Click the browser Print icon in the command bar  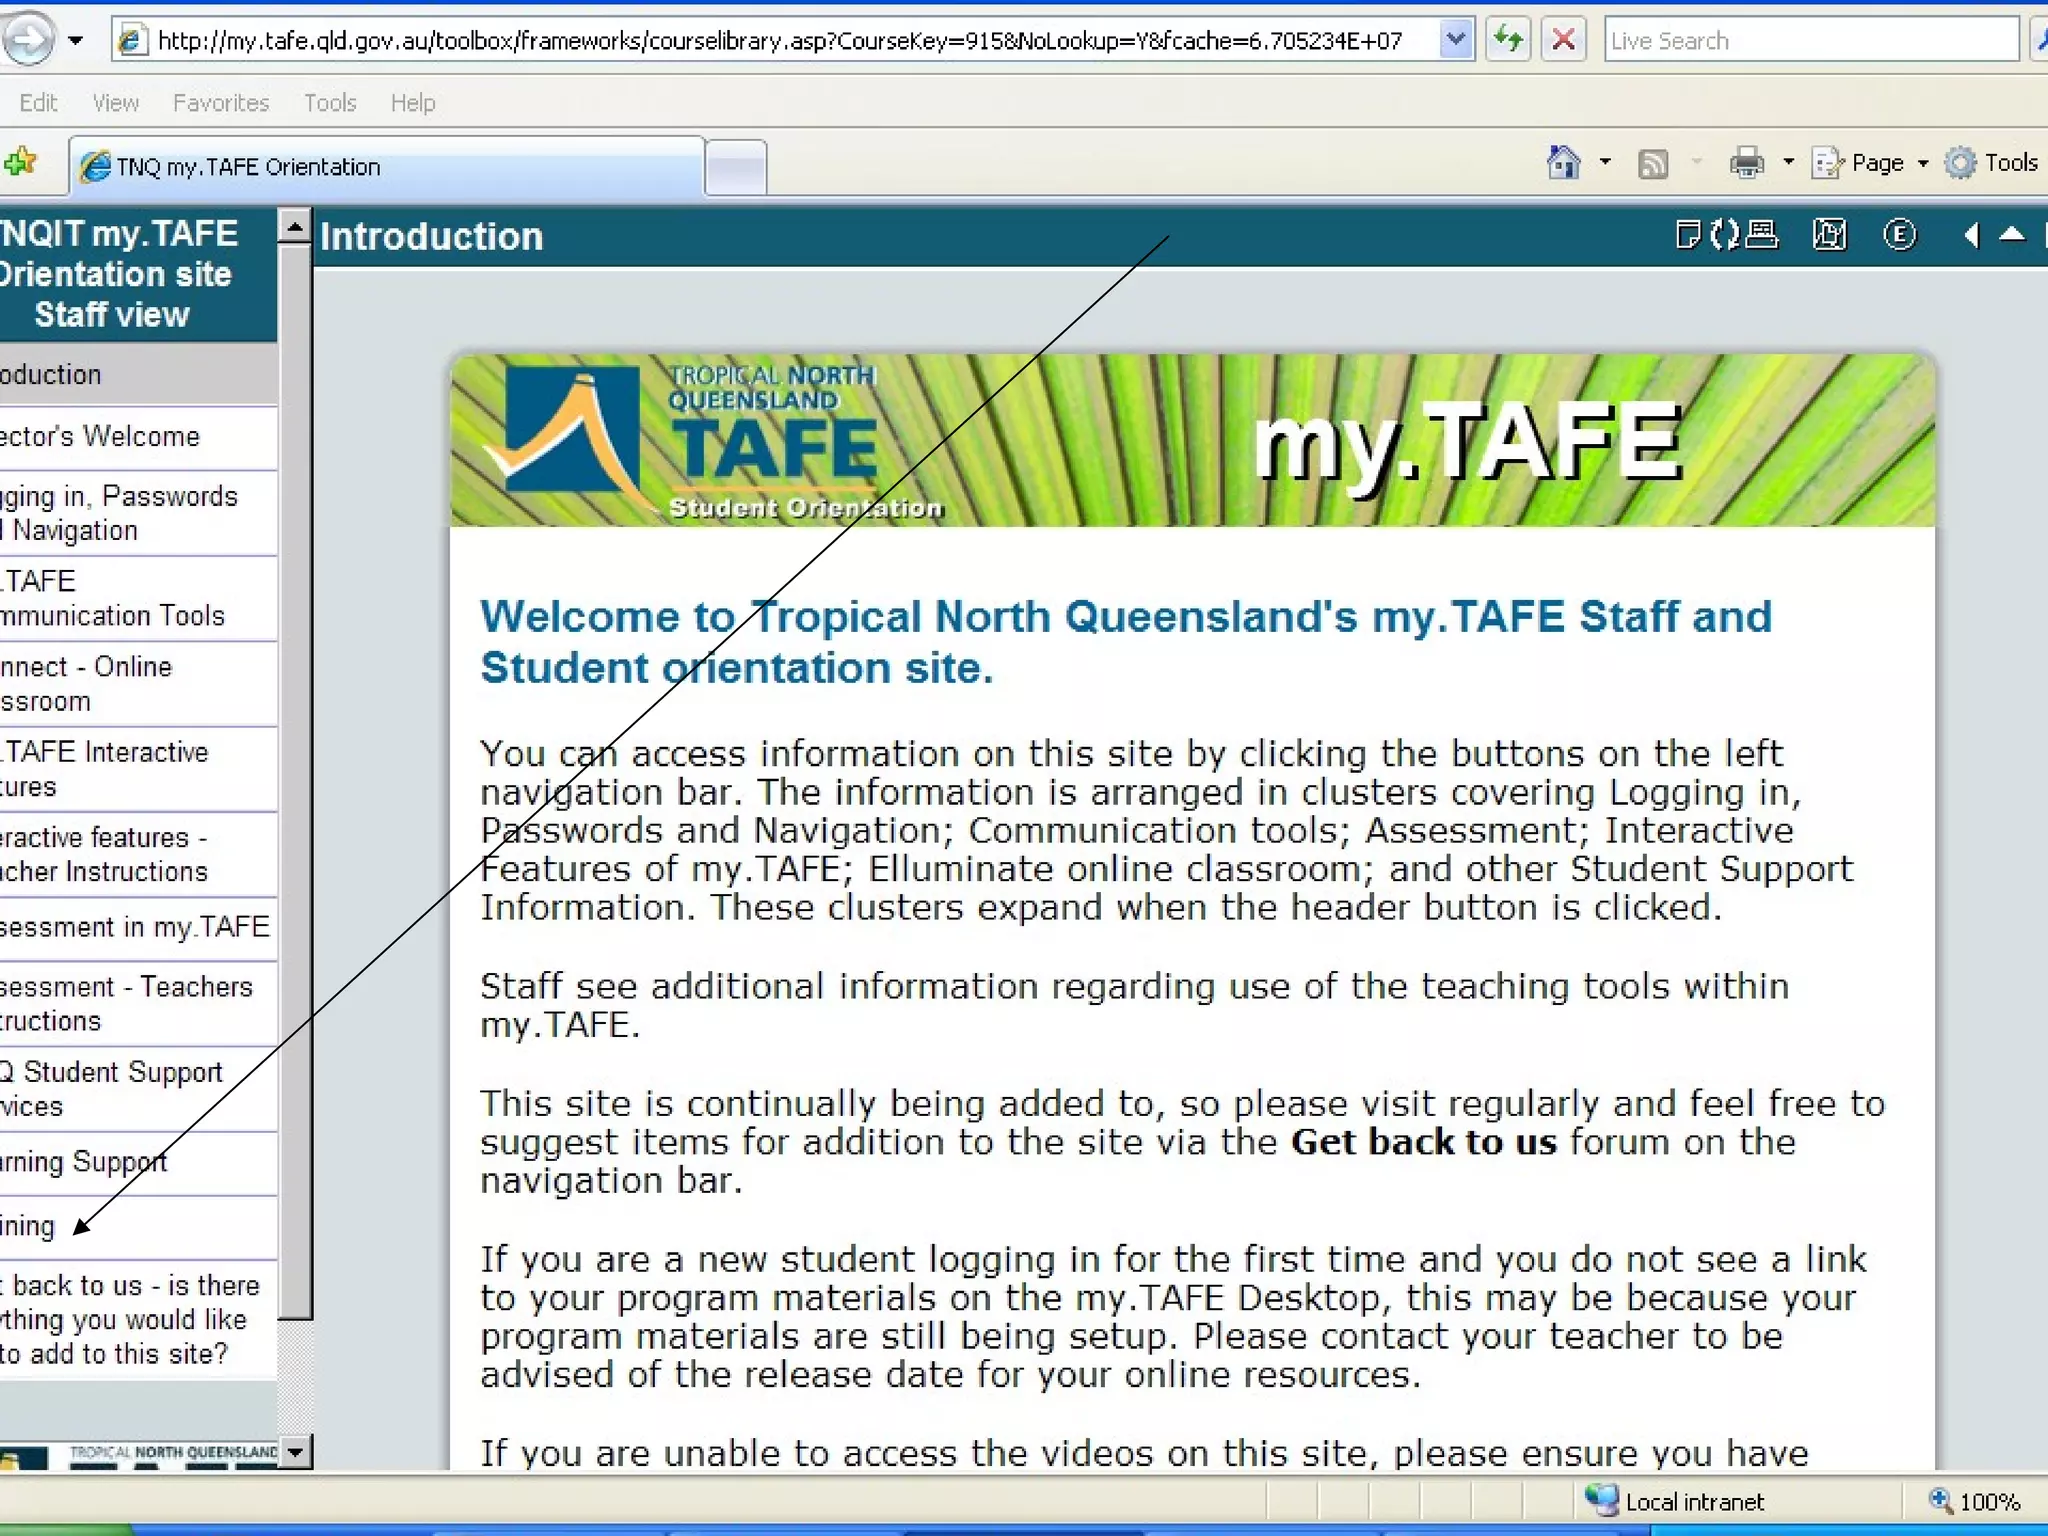(1746, 163)
